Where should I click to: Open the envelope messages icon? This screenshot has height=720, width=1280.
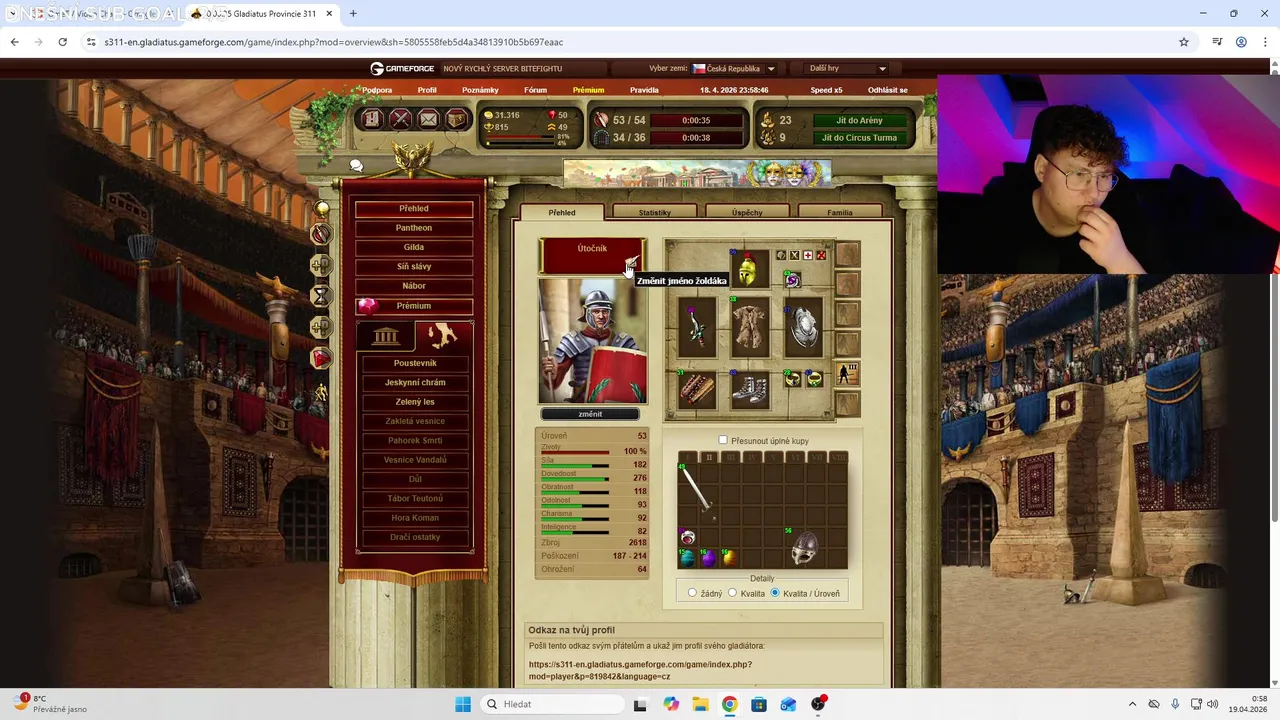click(x=428, y=119)
